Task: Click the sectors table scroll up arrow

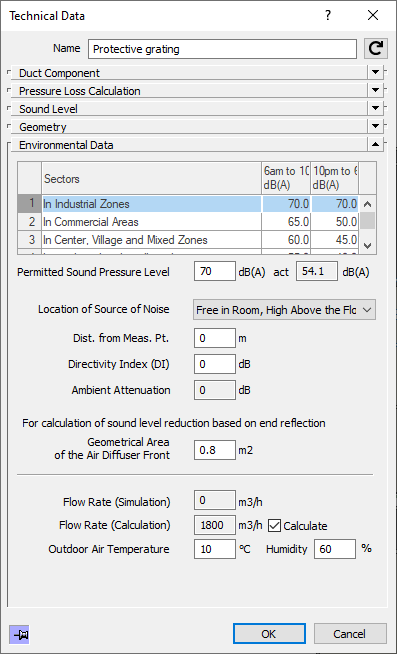Action: pos(367,204)
